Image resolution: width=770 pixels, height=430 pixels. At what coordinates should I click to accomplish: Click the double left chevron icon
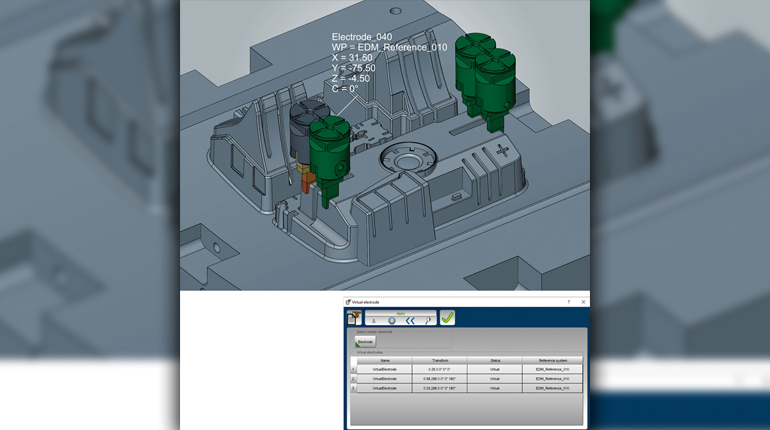coord(410,321)
